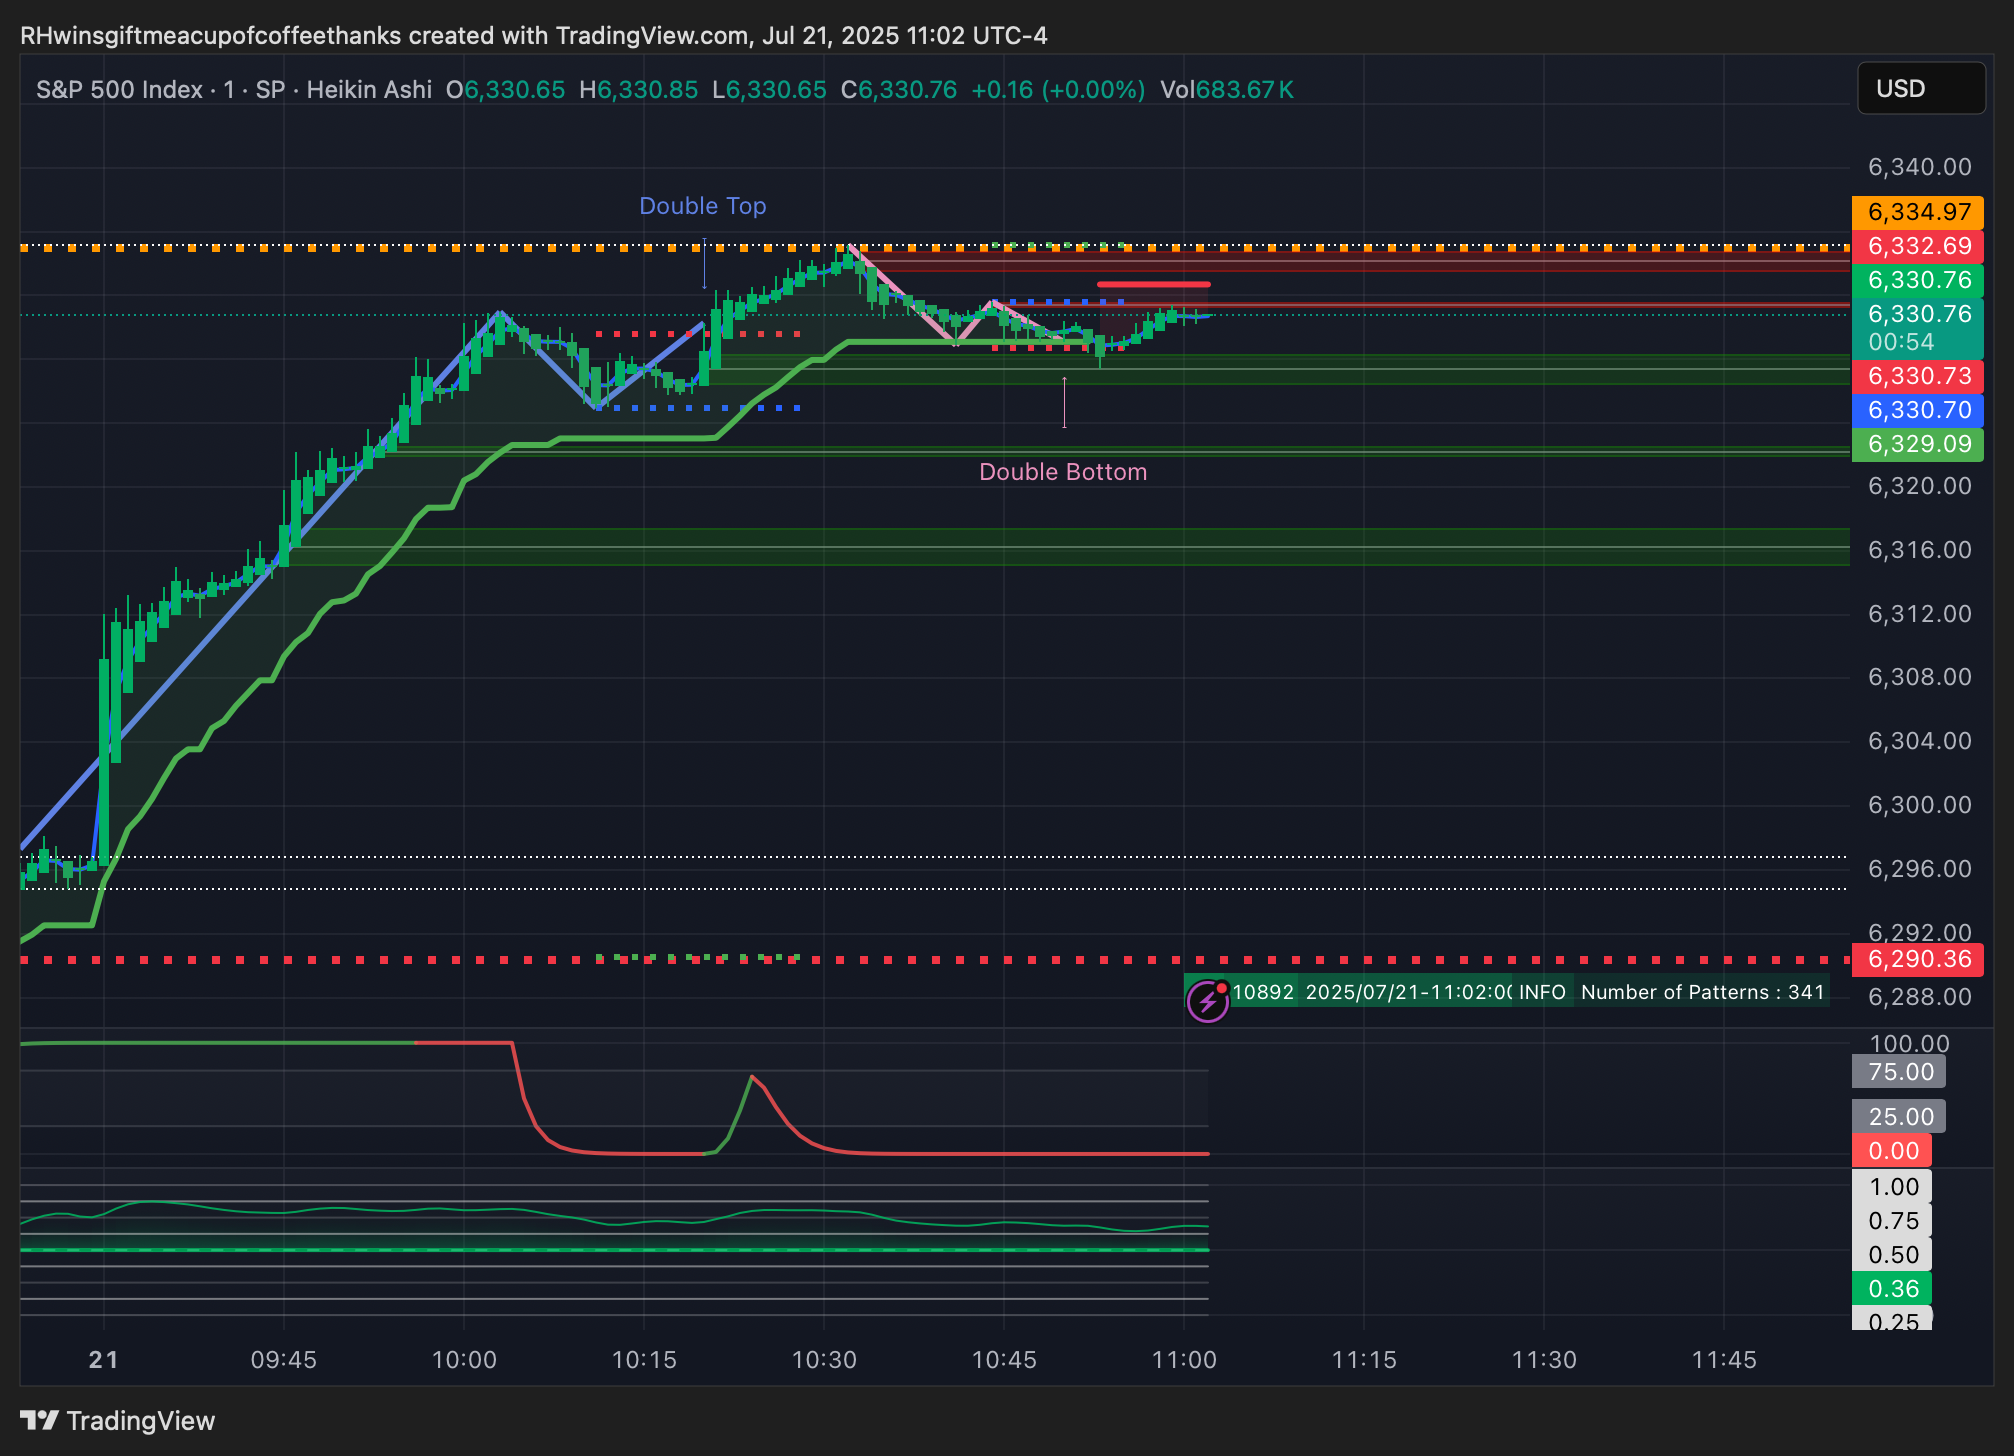Click the 6,288.00 price axis tick

pos(1919,997)
